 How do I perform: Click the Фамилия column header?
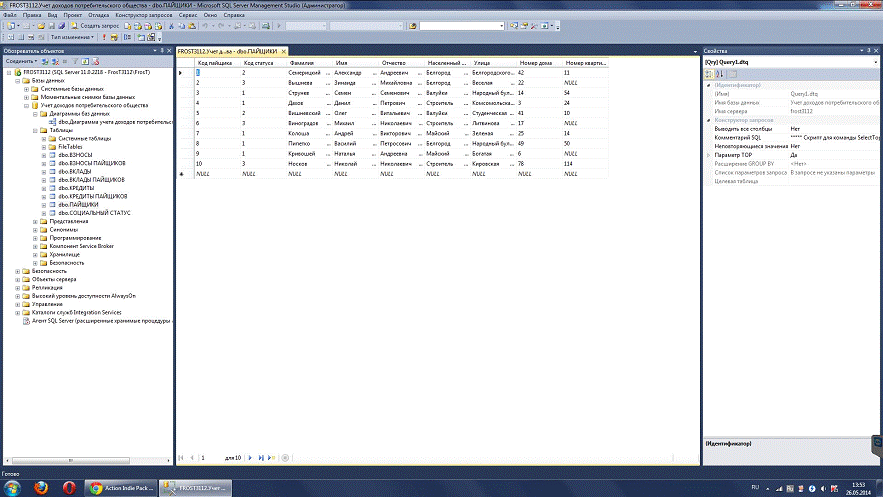click(309, 63)
